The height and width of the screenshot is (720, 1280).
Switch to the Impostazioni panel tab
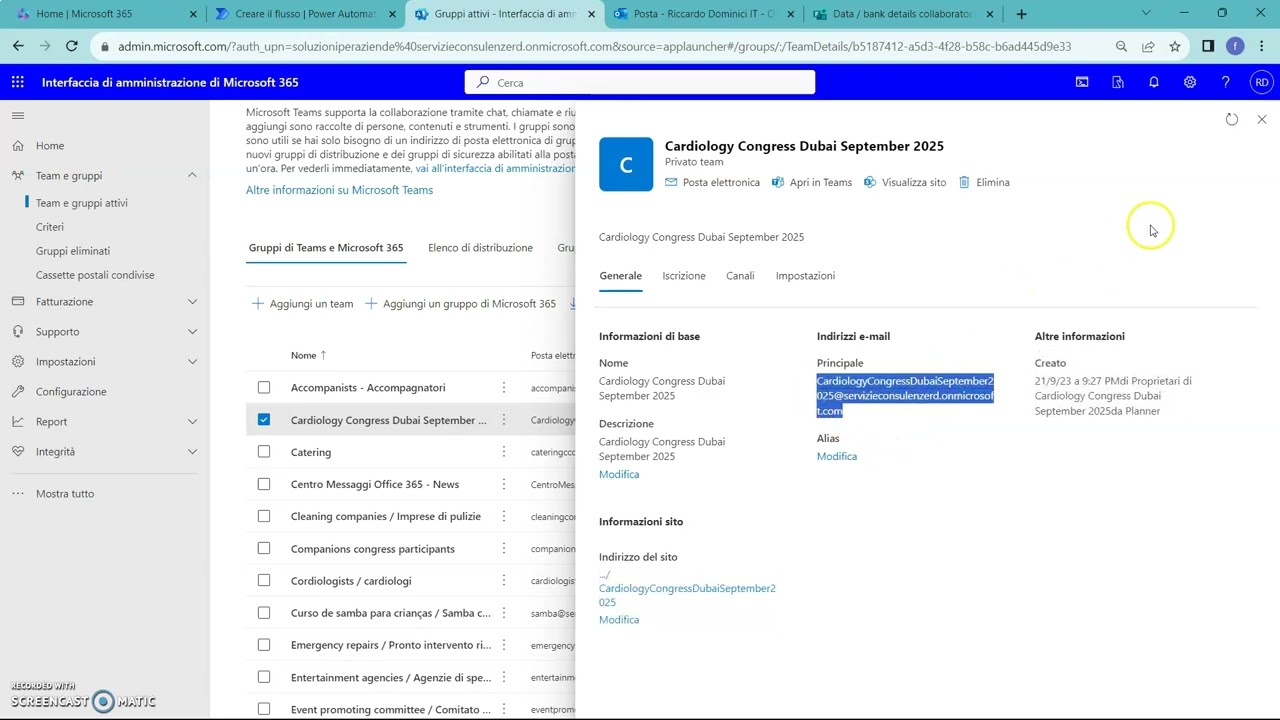[805, 276]
